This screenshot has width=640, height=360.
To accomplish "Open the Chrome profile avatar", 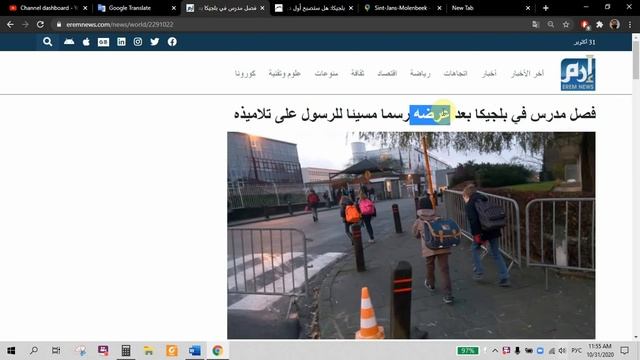I will (x=615, y=24).
